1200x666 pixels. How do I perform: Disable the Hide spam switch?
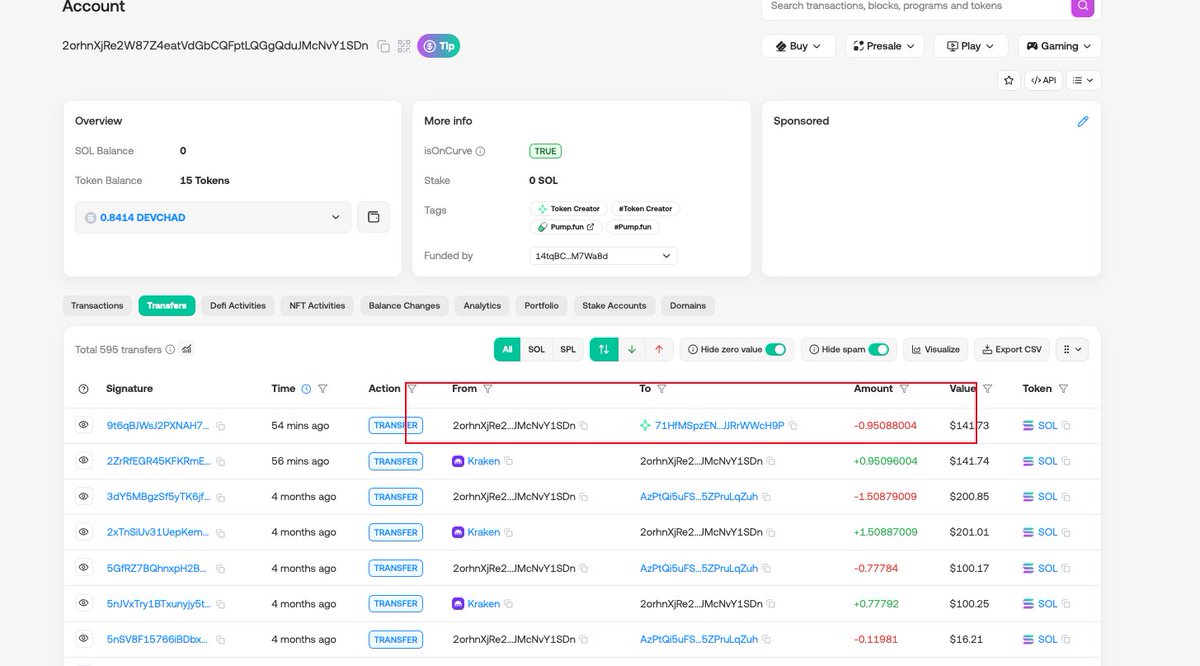tap(879, 349)
